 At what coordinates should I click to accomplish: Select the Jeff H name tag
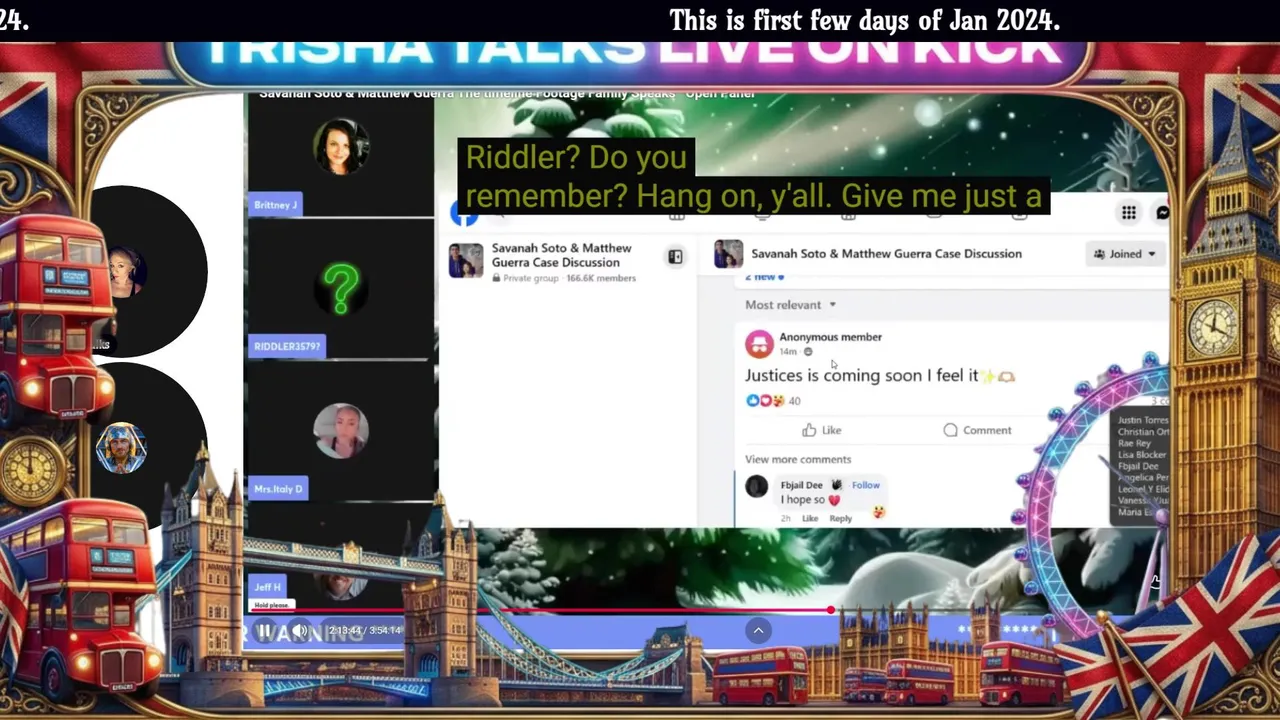click(268, 587)
